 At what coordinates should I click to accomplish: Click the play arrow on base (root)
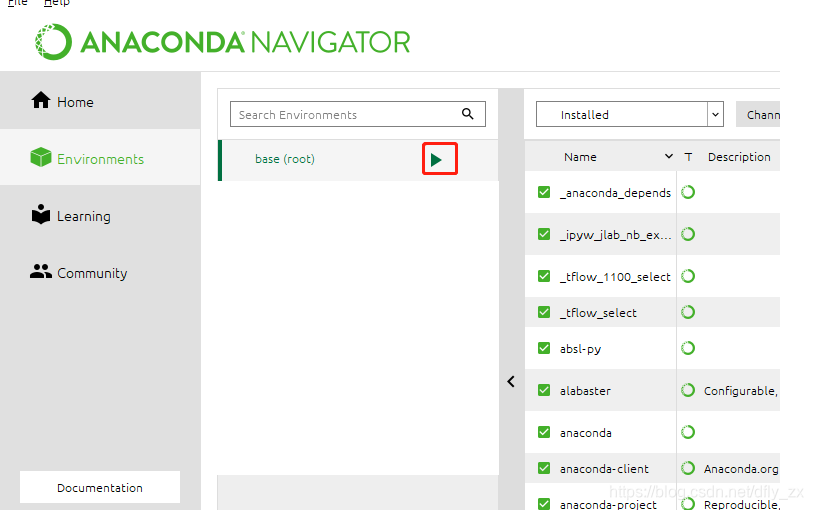click(436, 160)
